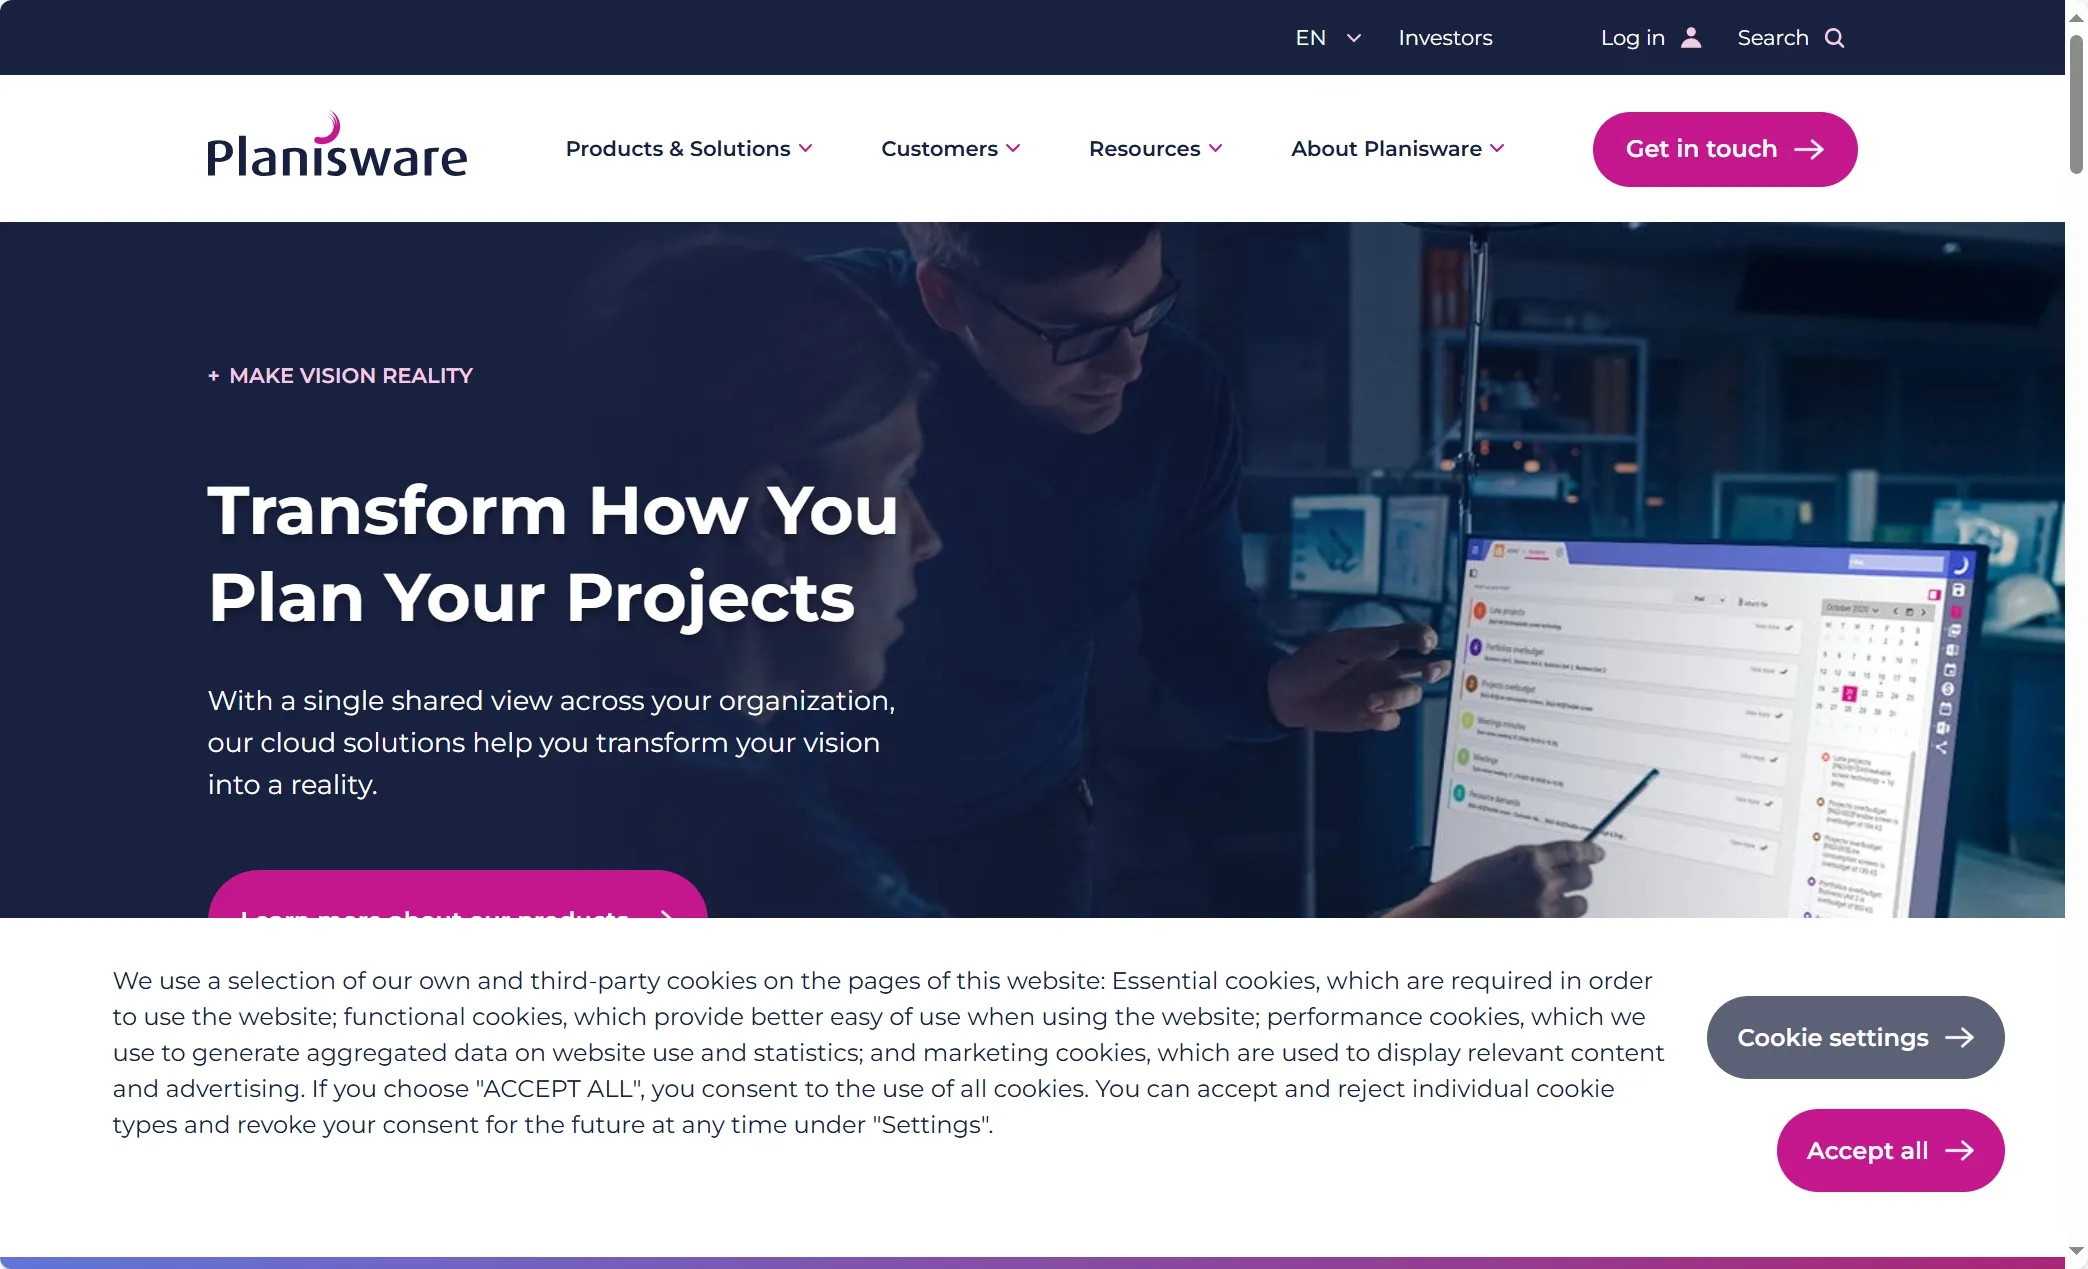Click the EN language selector arrow icon
Image resolution: width=2088 pixels, height=1269 pixels.
tap(1353, 37)
